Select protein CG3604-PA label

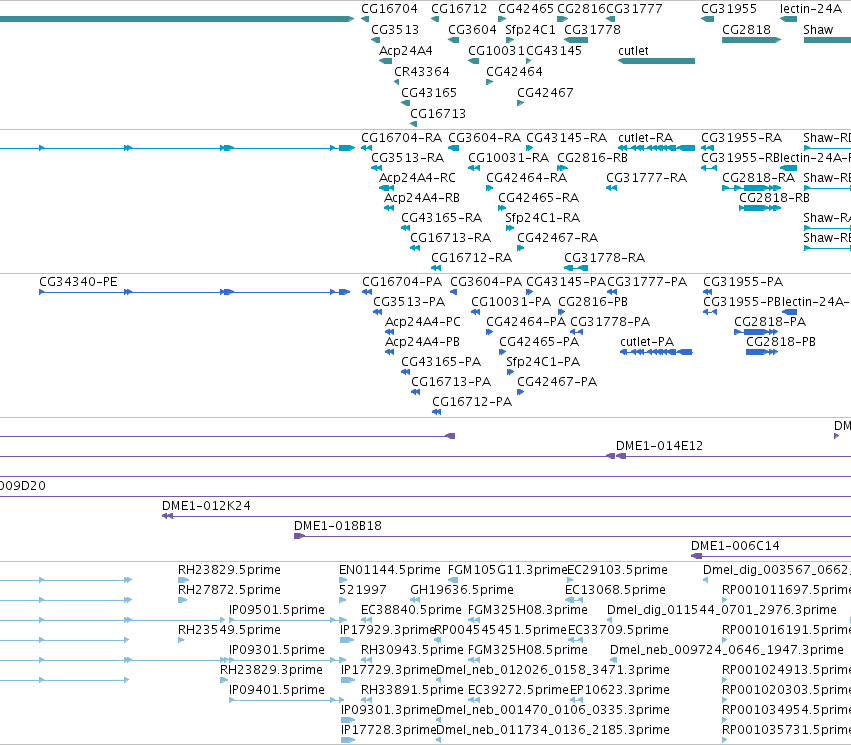[486, 282]
